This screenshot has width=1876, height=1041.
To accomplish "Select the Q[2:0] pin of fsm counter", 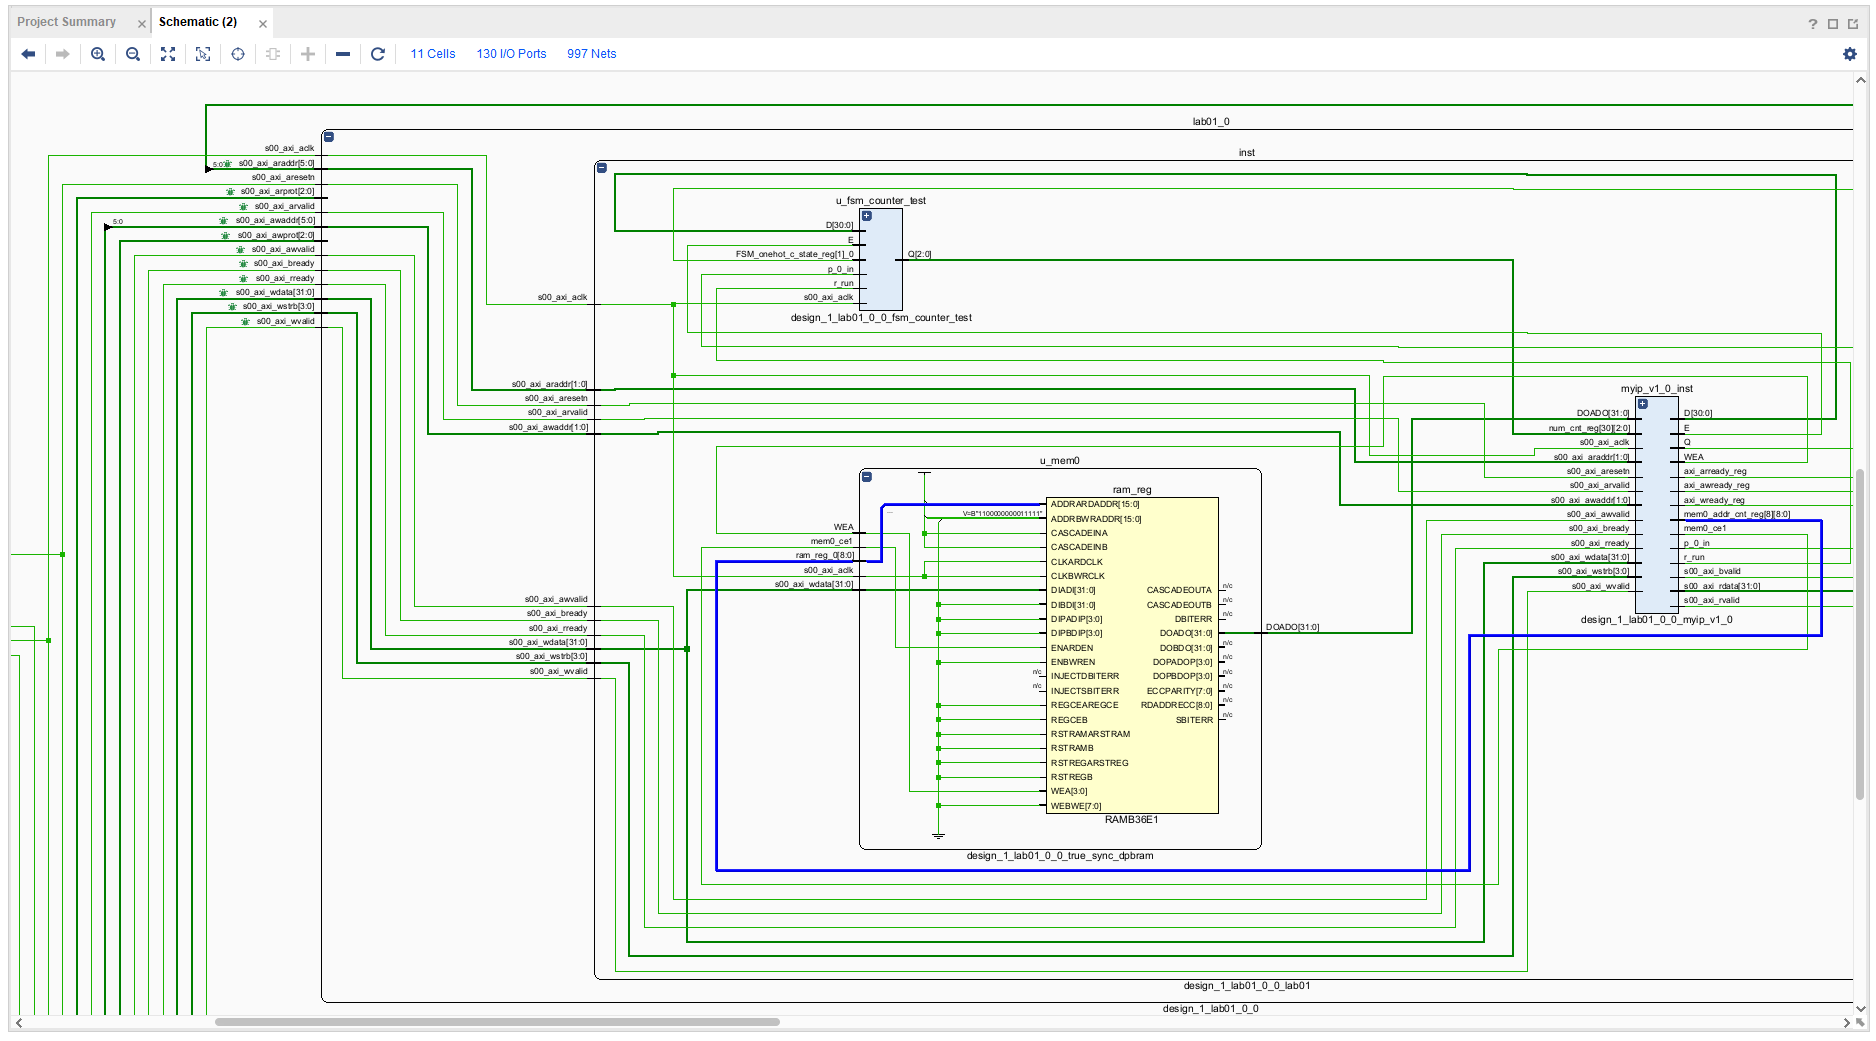I will click(919, 254).
